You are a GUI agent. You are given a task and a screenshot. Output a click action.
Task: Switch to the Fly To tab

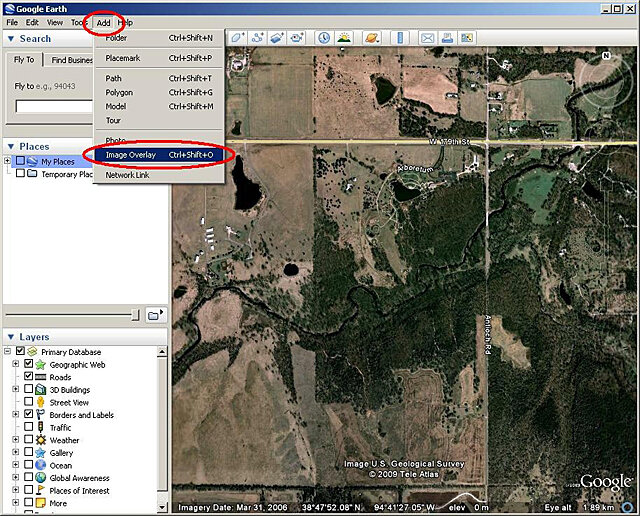26,60
